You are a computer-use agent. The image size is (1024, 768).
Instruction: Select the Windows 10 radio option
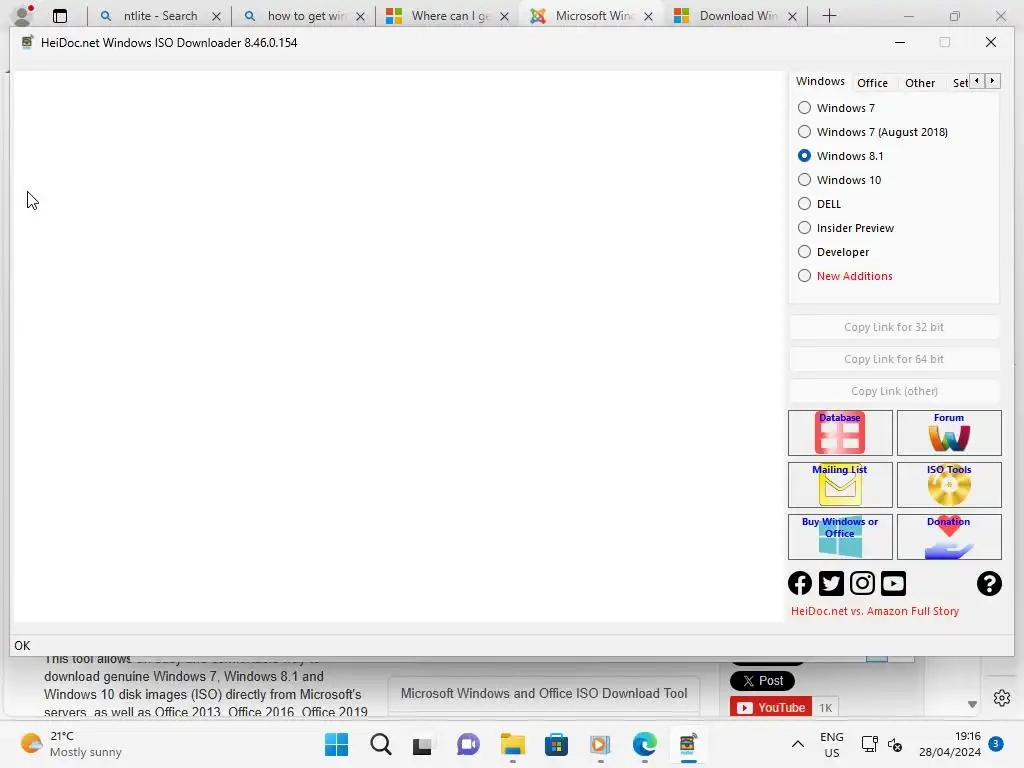[840, 180]
